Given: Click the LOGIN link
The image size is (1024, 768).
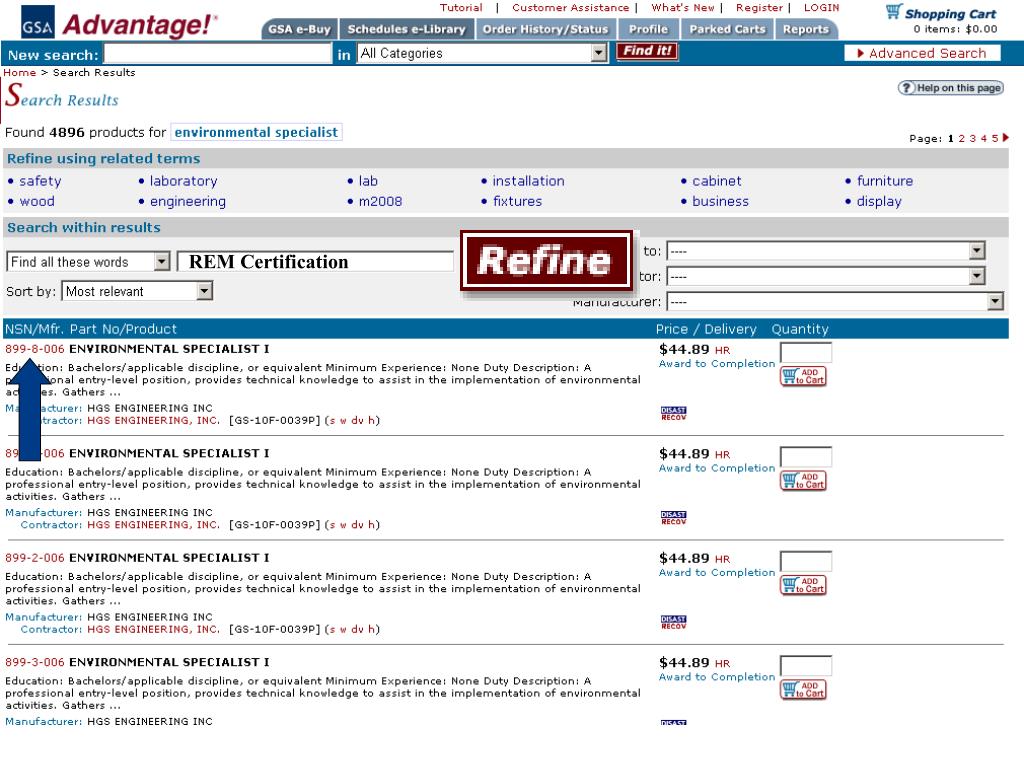Looking at the screenshot, I should 822,8.
